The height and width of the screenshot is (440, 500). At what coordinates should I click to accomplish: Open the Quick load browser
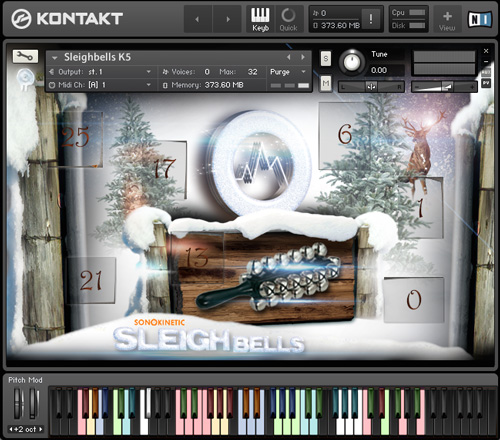[288, 19]
